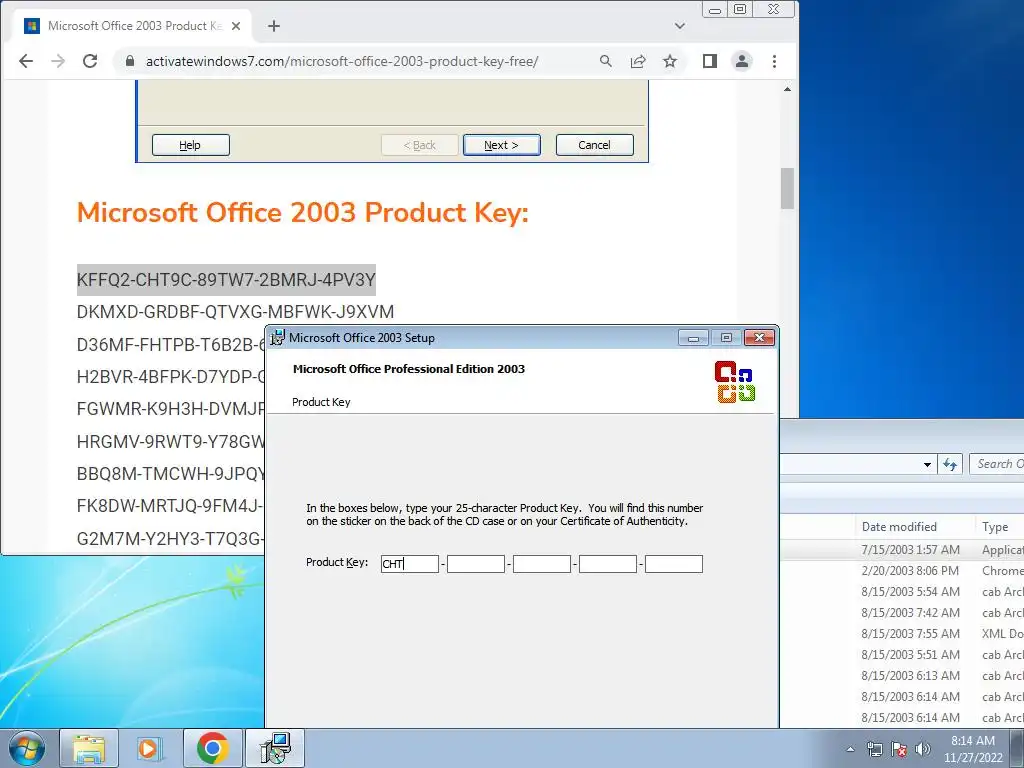Click the Help button in the webpage image

pos(191,145)
